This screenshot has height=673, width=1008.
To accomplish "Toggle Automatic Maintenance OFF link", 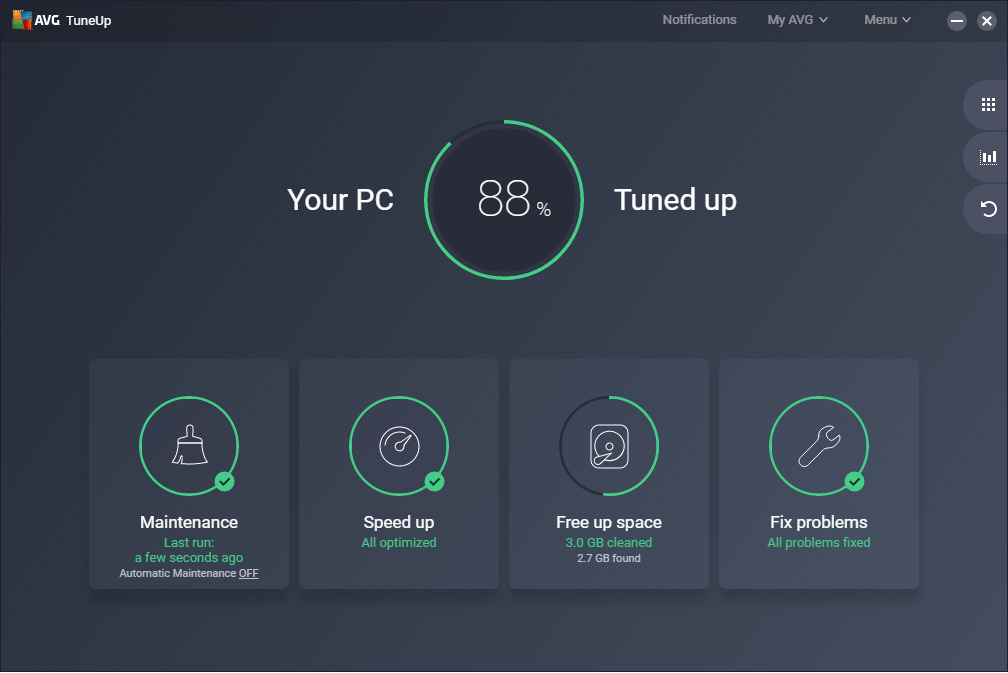I will pyautogui.click(x=248, y=573).
